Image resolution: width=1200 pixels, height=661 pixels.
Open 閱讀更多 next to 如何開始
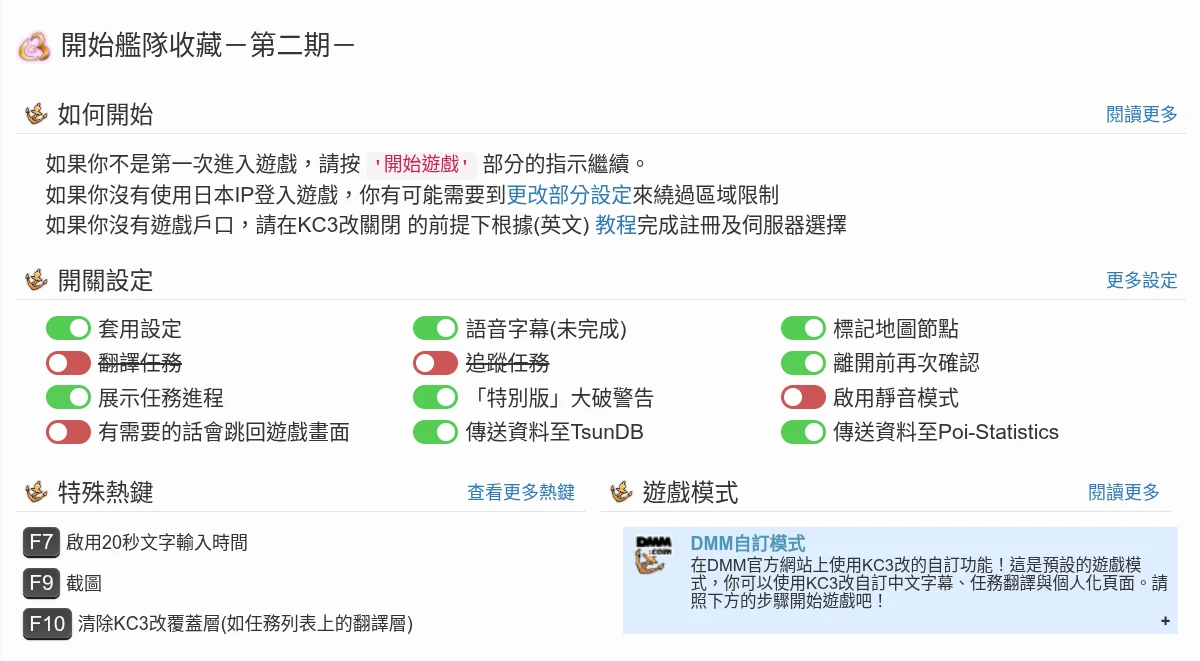pos(1142,114)
